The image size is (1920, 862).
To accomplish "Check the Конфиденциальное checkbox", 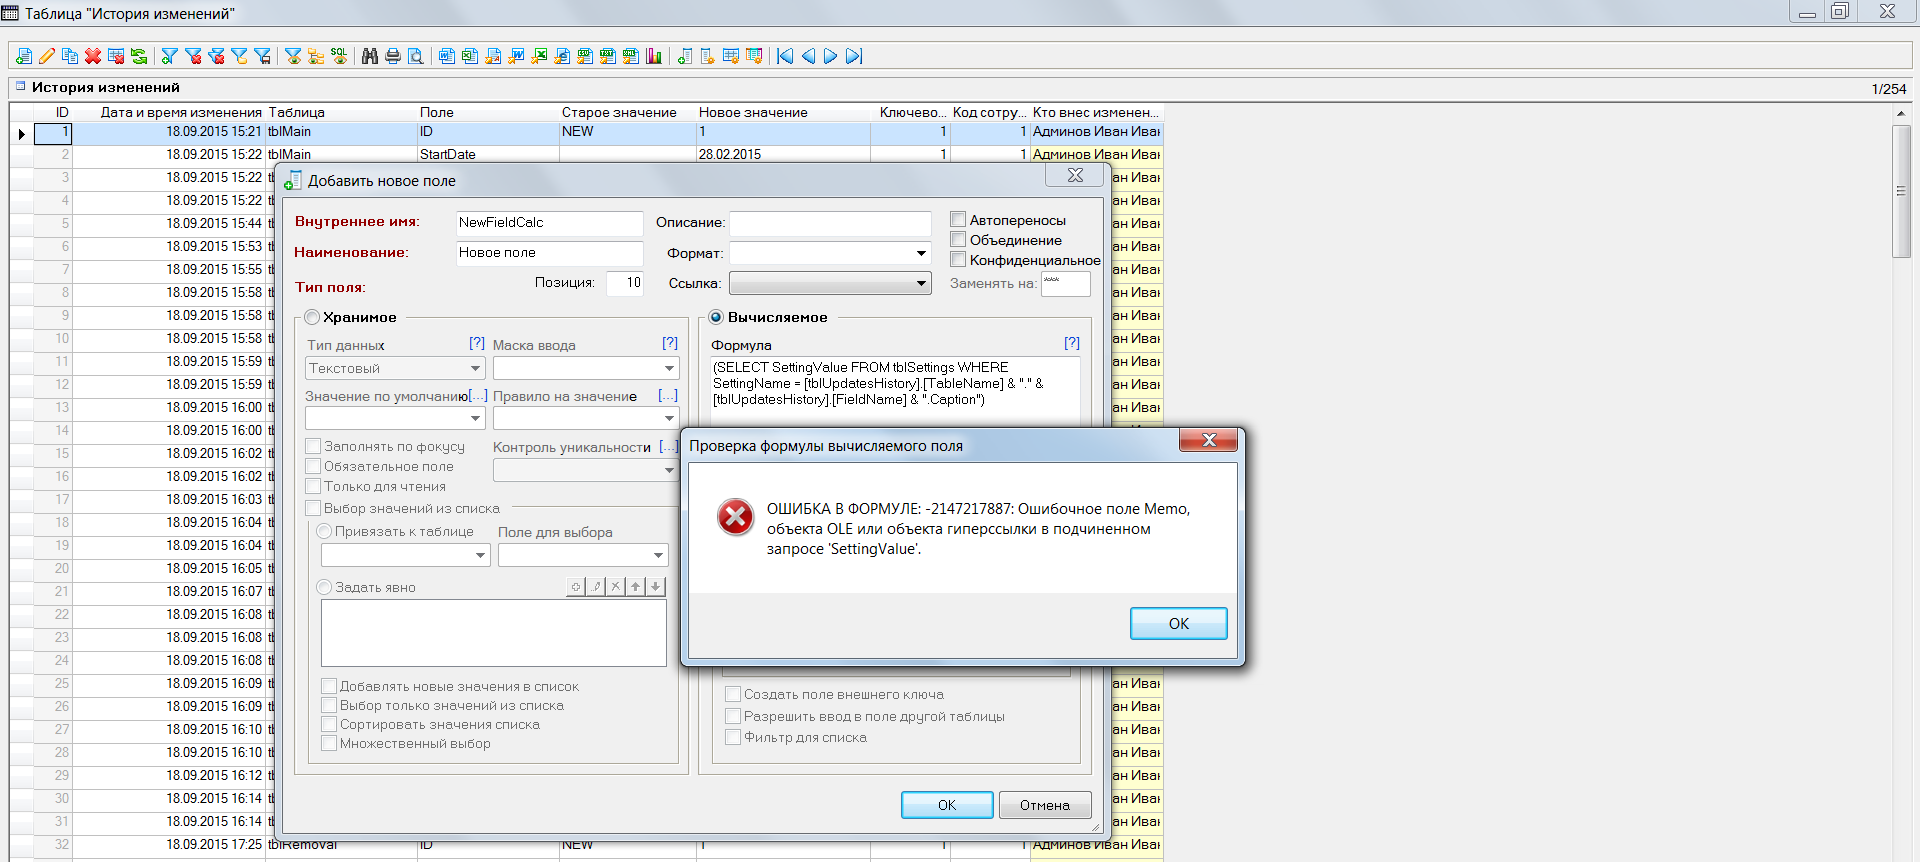I will point(958,260).
